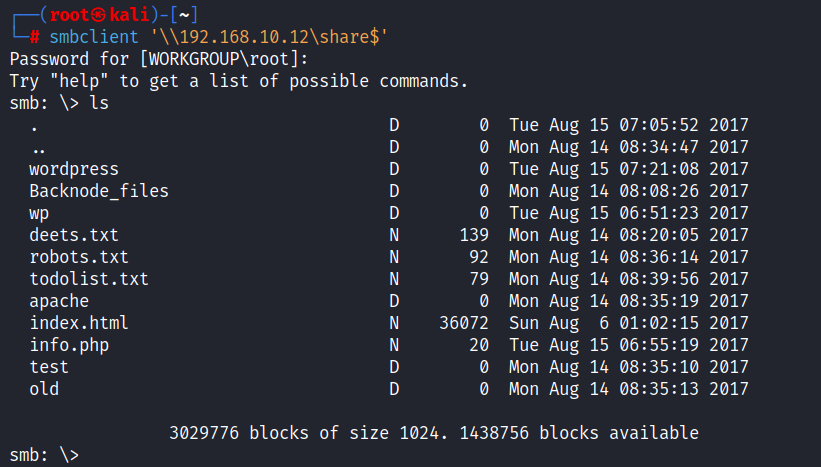Screen dimensions: 821x467
Task: Select the robots.txt filename
Action: (79, 257)
